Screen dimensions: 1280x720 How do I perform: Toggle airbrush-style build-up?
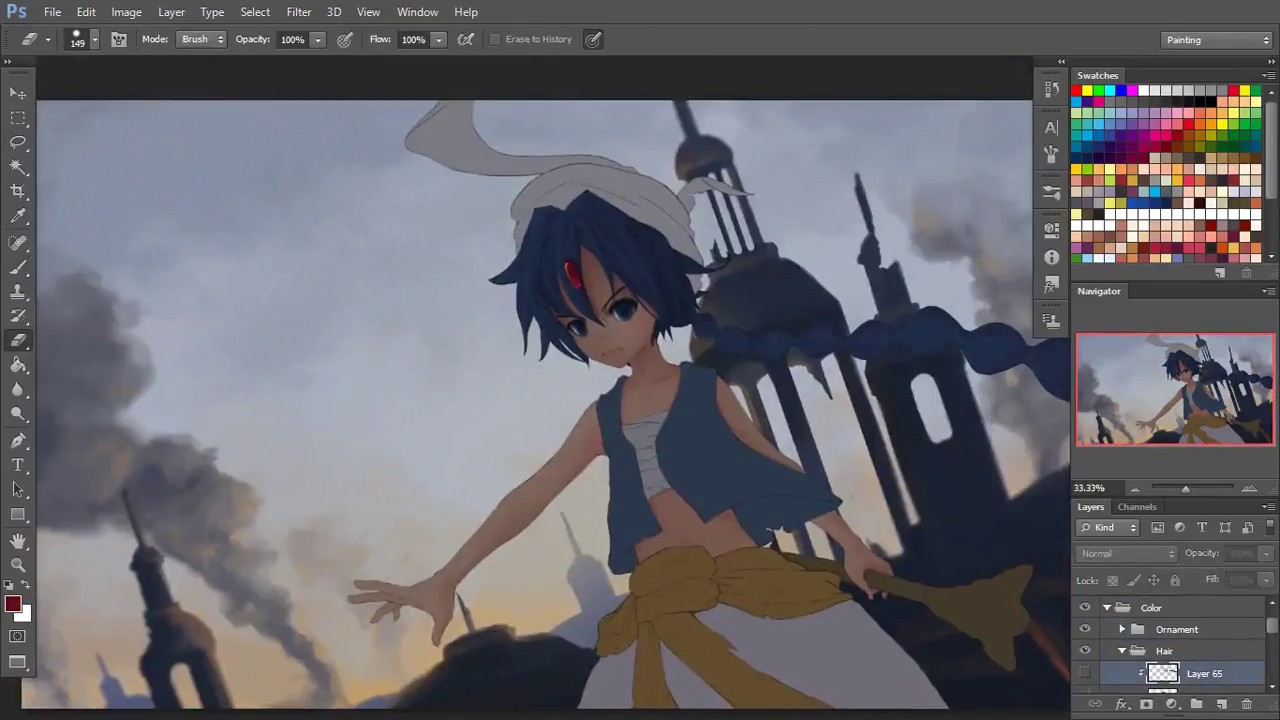pyautogui.click(x=466, y=39)
